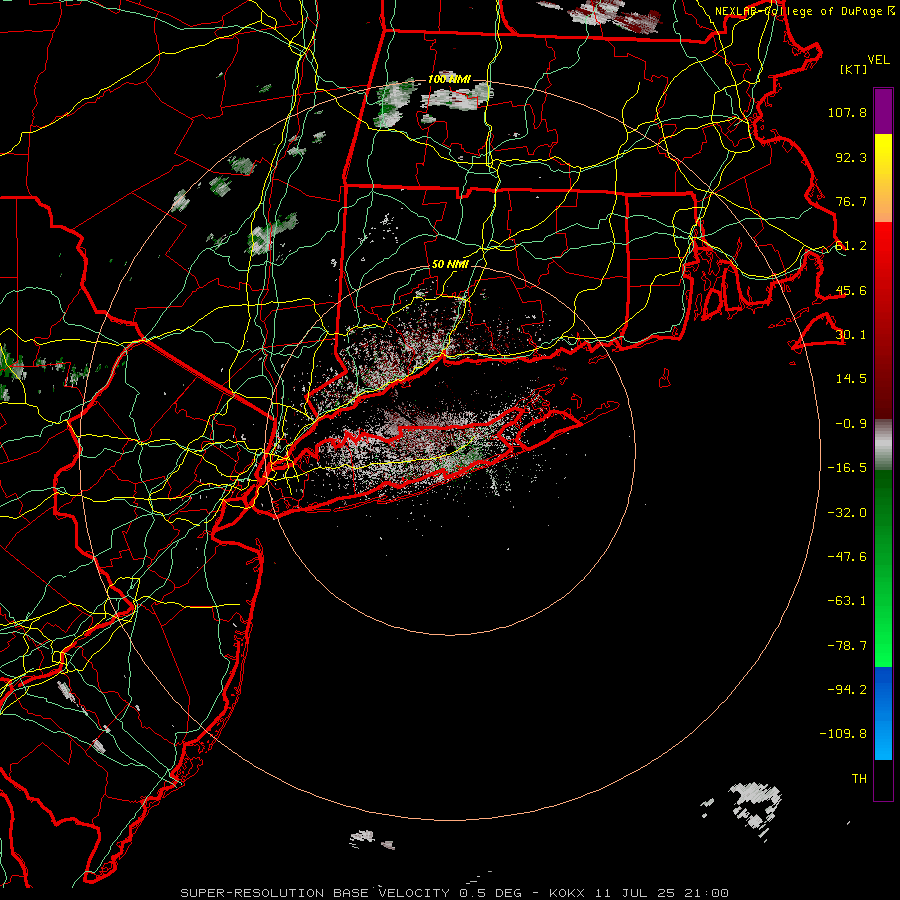Click the -16.5 velocity scale value
This screenshot has width=900, height=900.
pyautogui.click(x=847, y=468)
